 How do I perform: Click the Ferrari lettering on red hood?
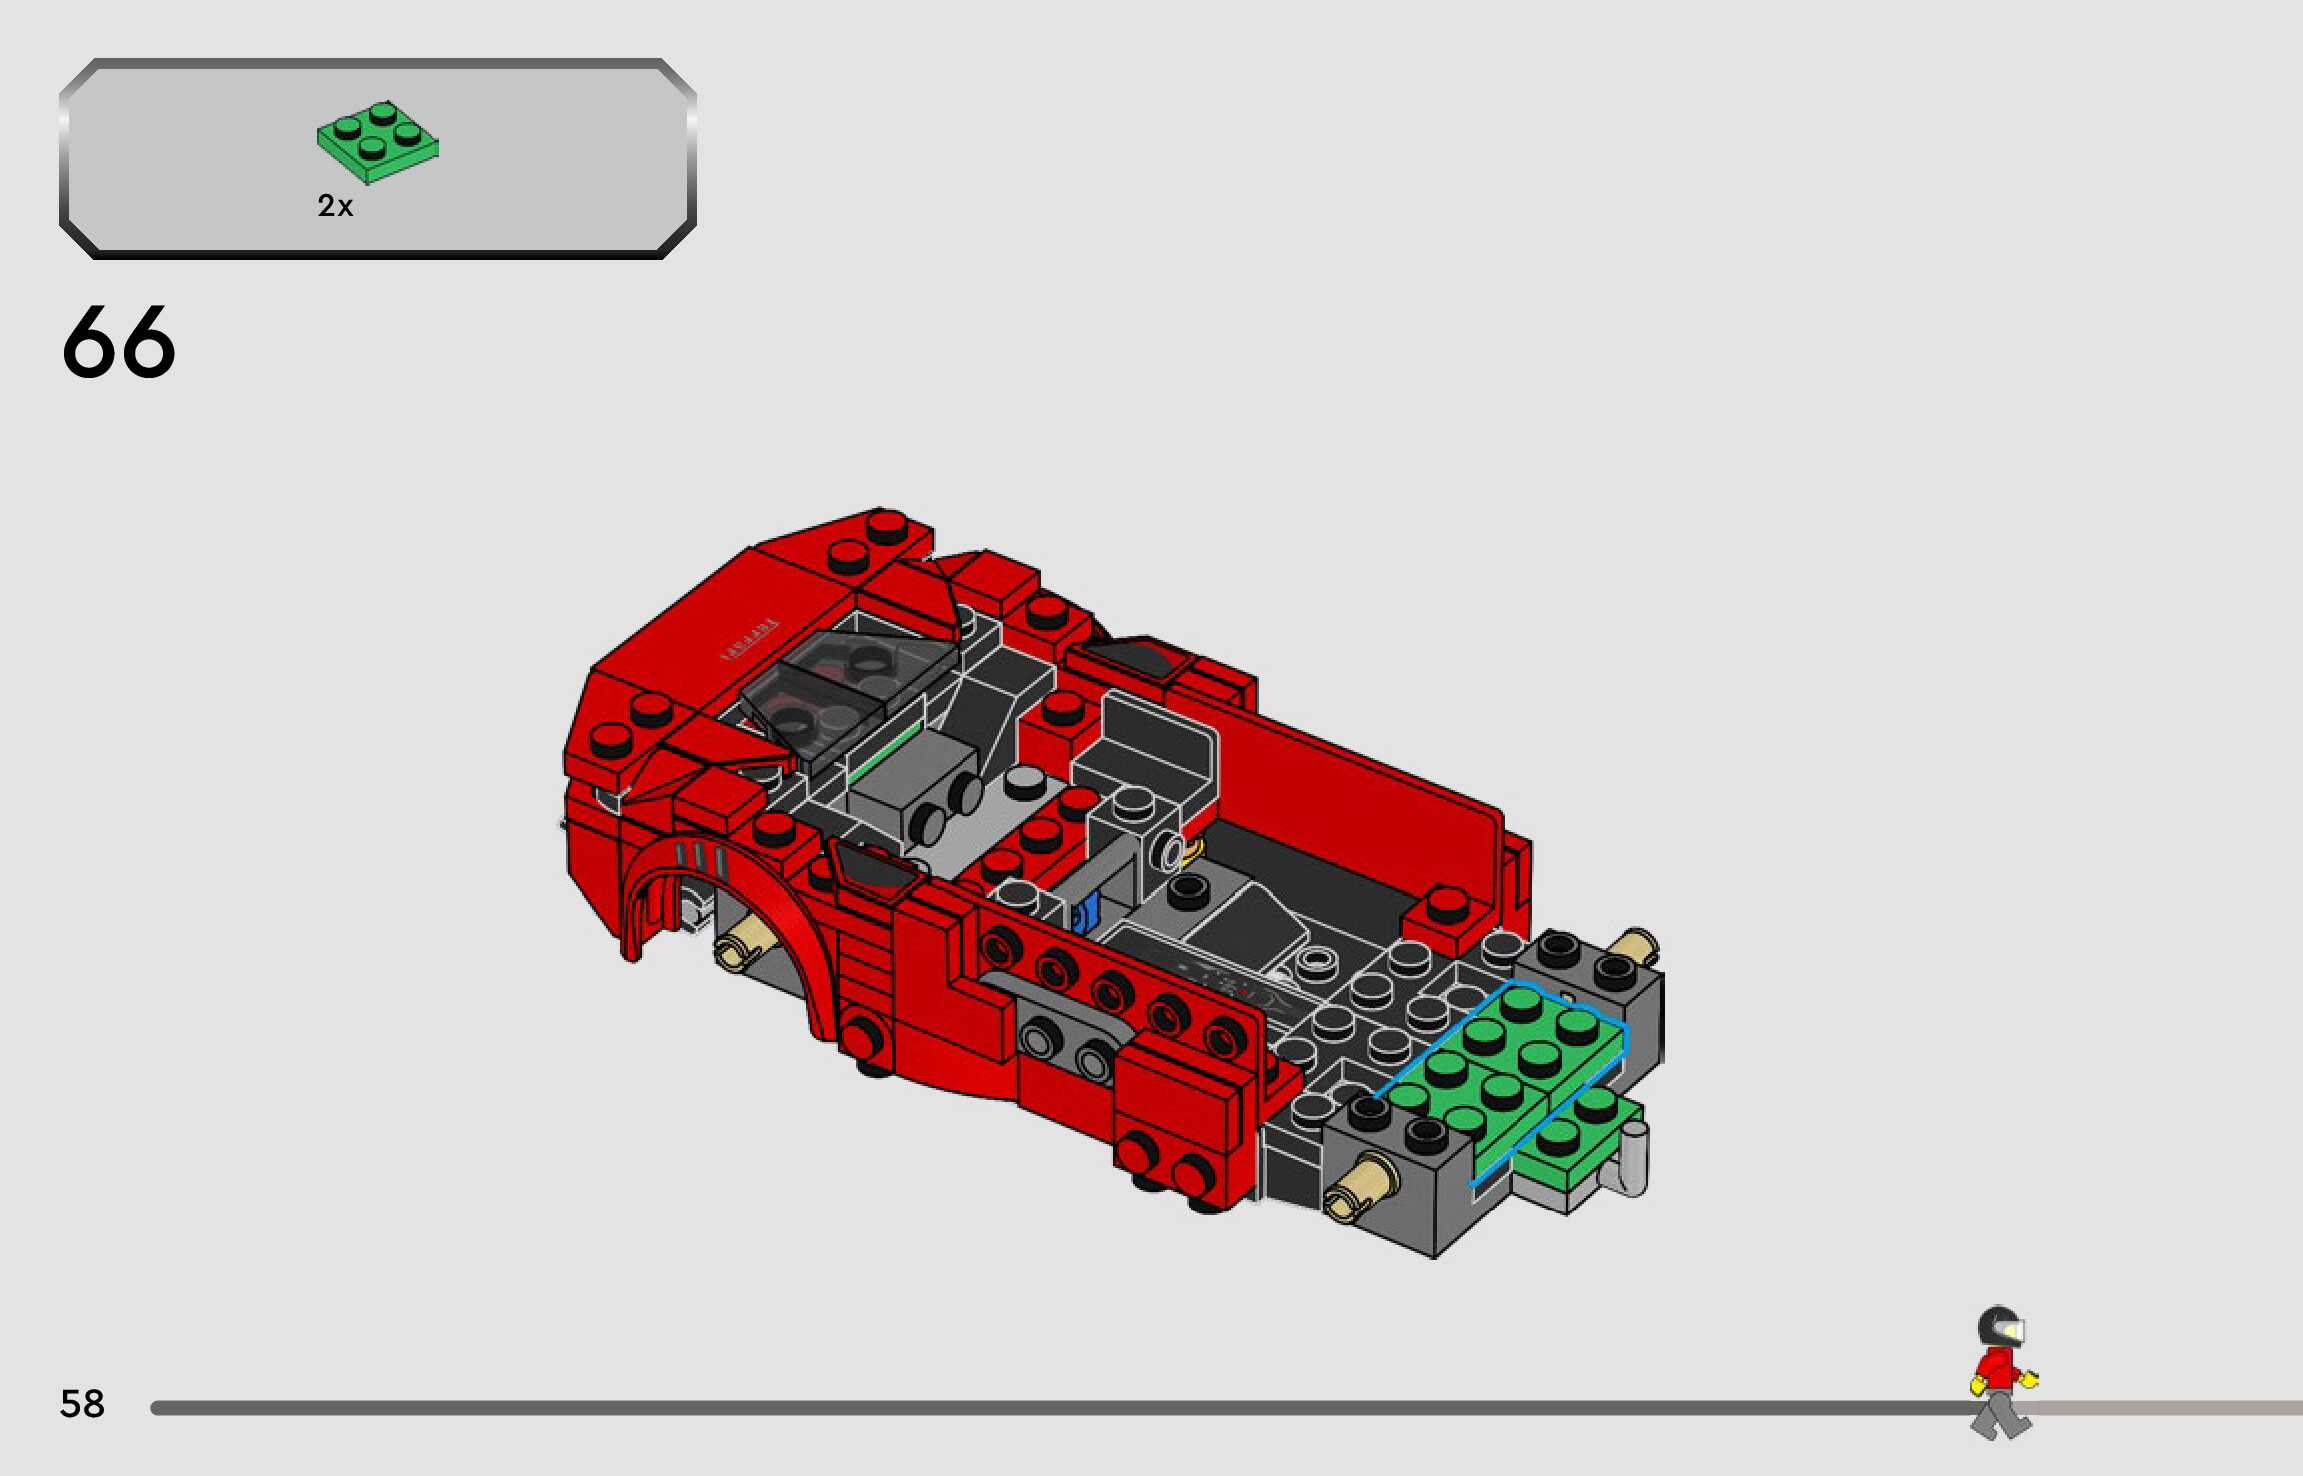pyautogui.click(x=750, y=640)
